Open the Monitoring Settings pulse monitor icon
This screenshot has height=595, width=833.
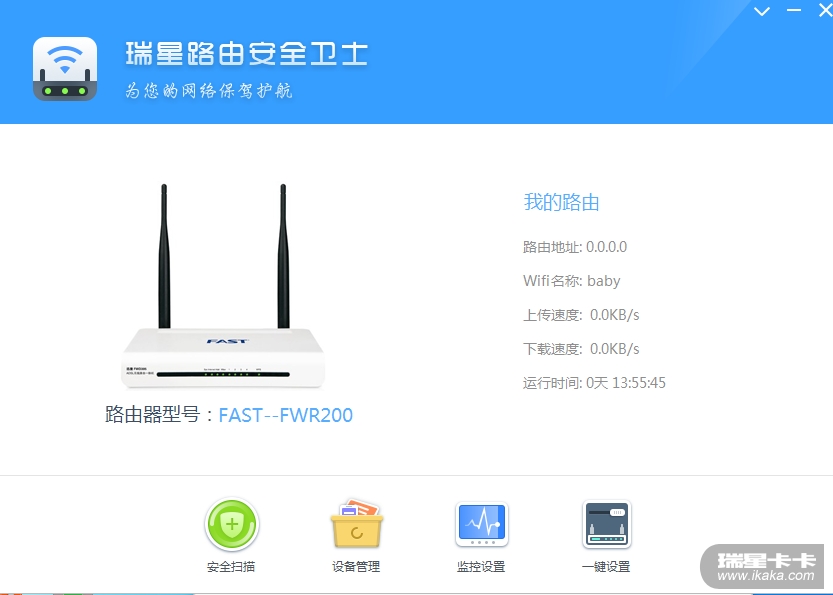[482, 524]
